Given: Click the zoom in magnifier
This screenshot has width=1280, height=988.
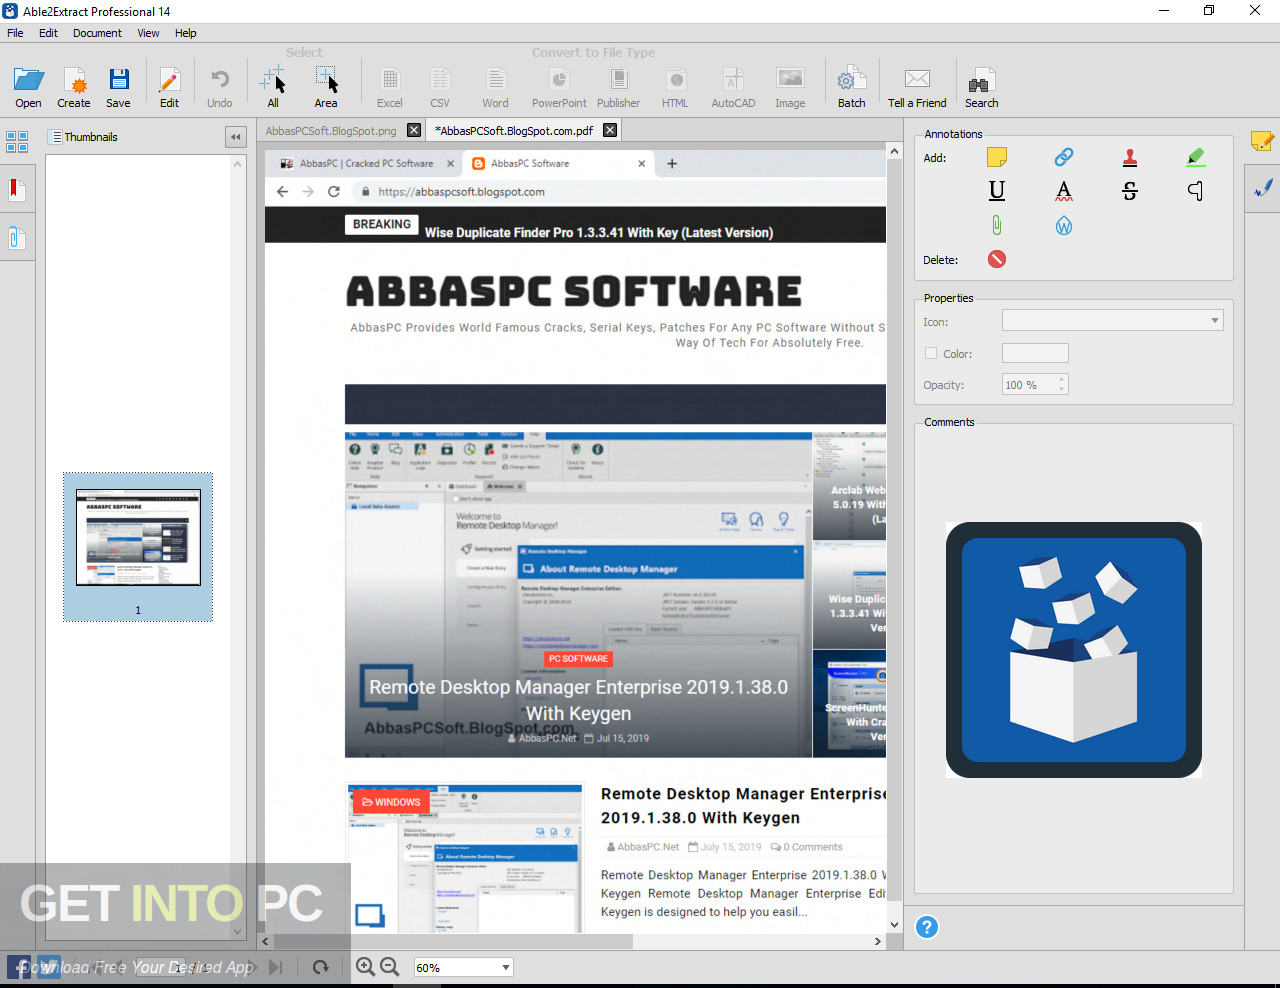Looking at the screenshot, I should pos(365,967).
